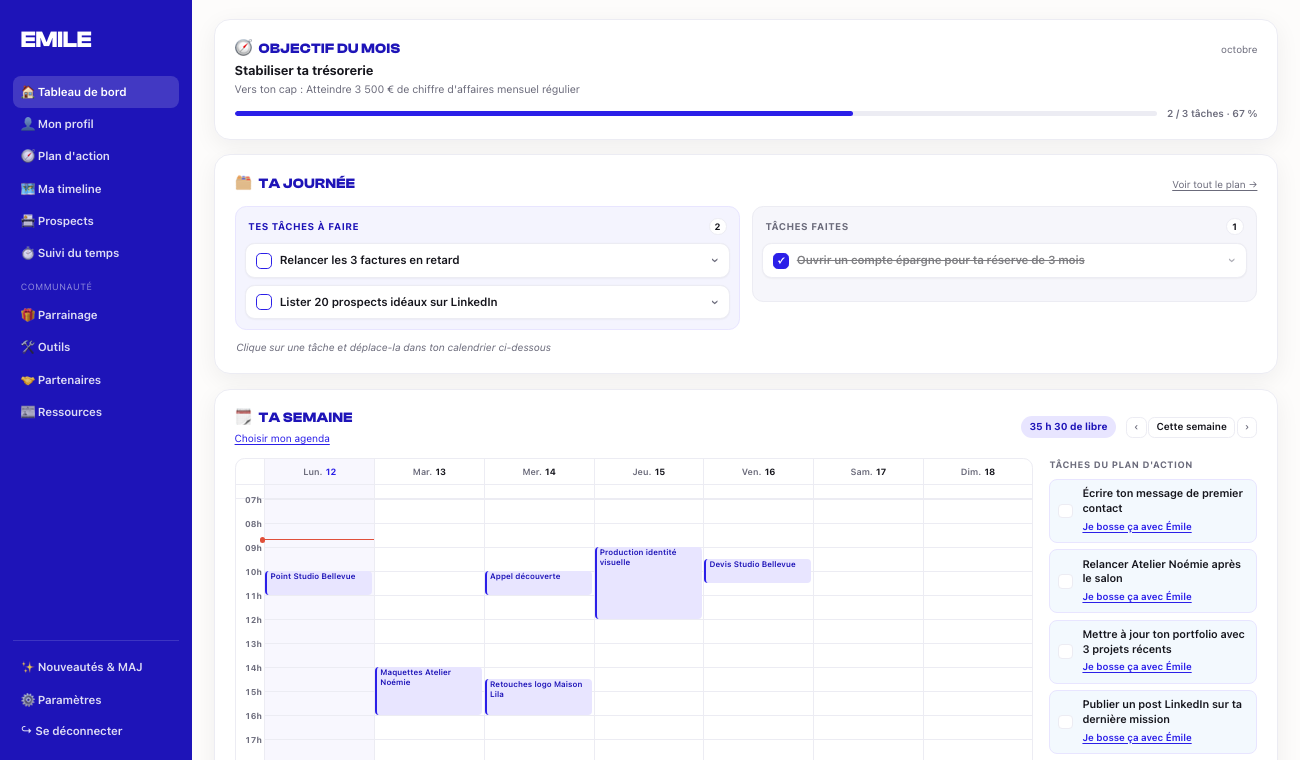Image resolution: width=1300 pixels, height=760 pixels.
Task: Click the newspaper icon beside Ressources
Action: click(28, 412)
